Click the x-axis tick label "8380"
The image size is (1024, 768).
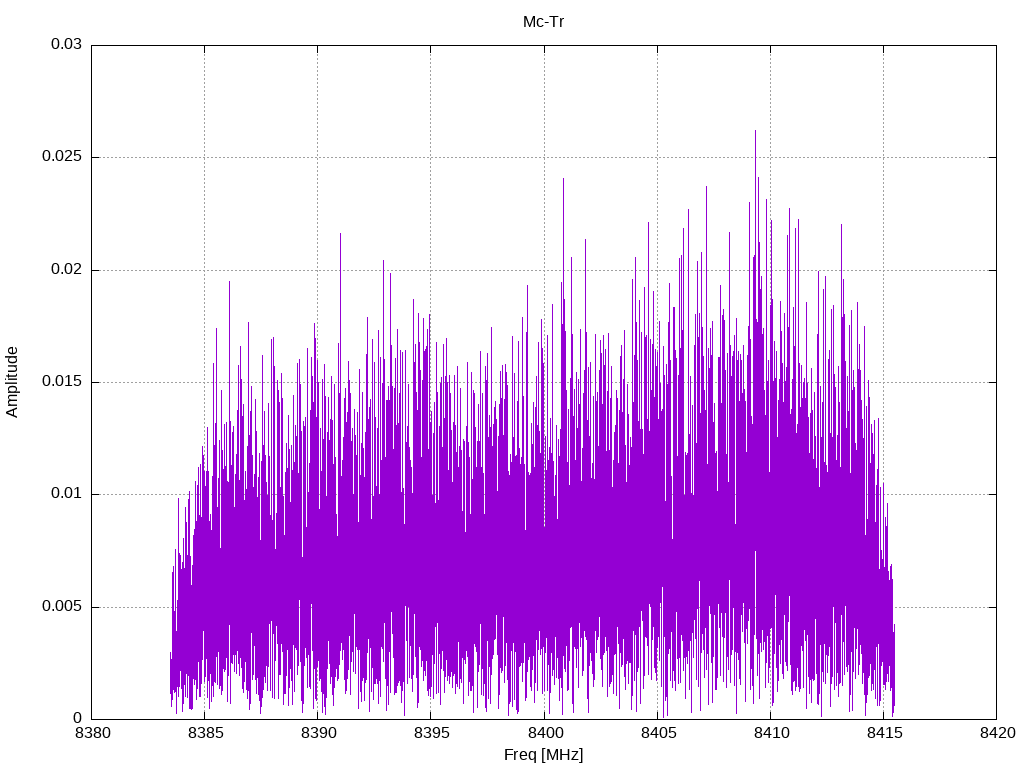92,733
